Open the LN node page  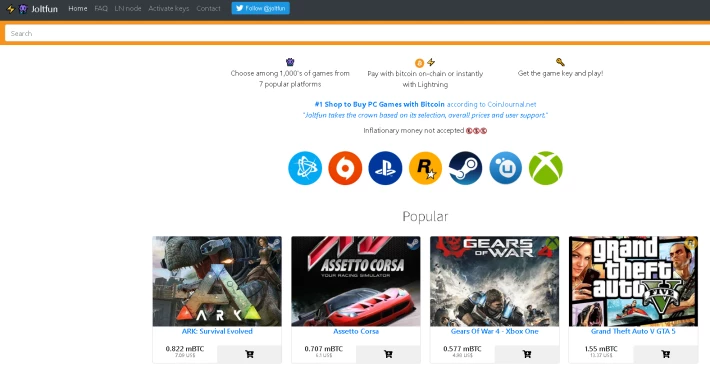[128, 9]
